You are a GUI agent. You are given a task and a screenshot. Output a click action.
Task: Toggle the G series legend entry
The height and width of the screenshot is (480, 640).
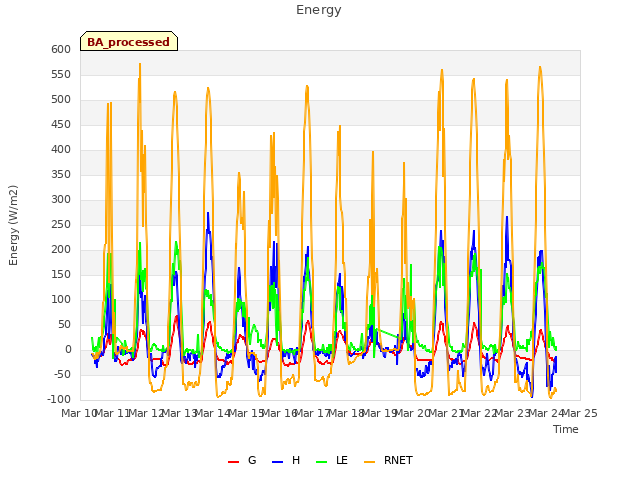(x=242, y=460)
